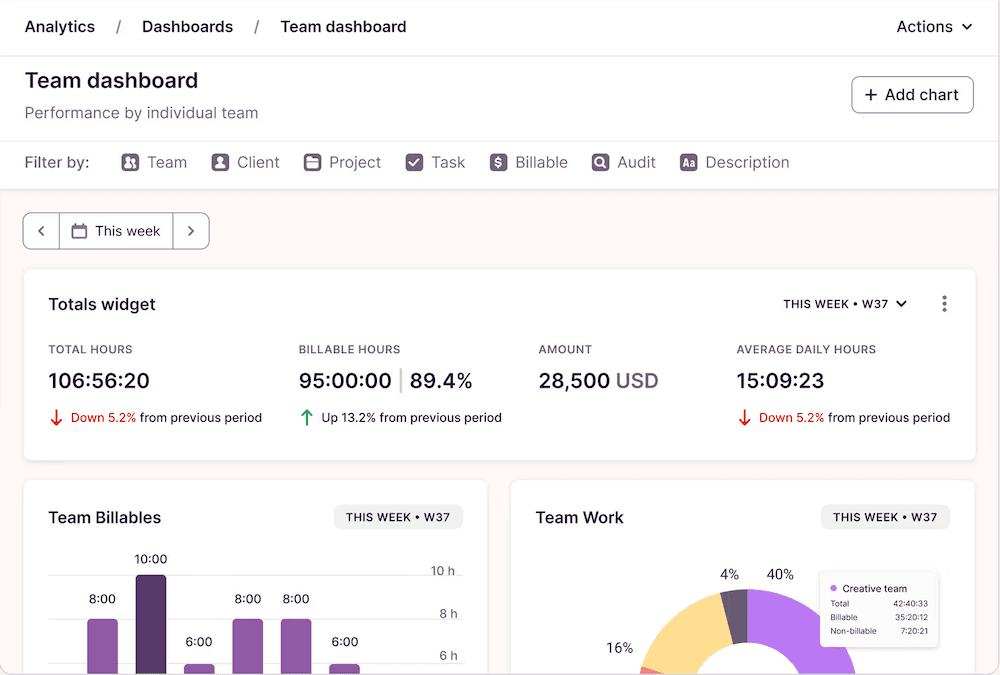The height and width of the screenshot is (675, 1000).
Task: Open the Actions dropdown
Action: point(934,27)
